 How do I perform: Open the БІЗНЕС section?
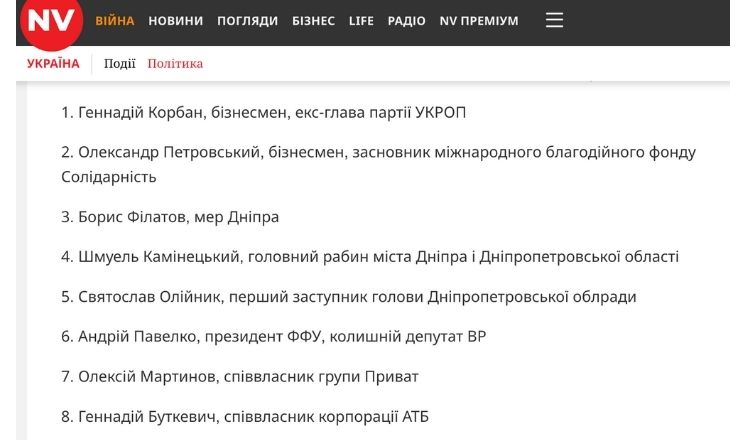click(314, 21)
